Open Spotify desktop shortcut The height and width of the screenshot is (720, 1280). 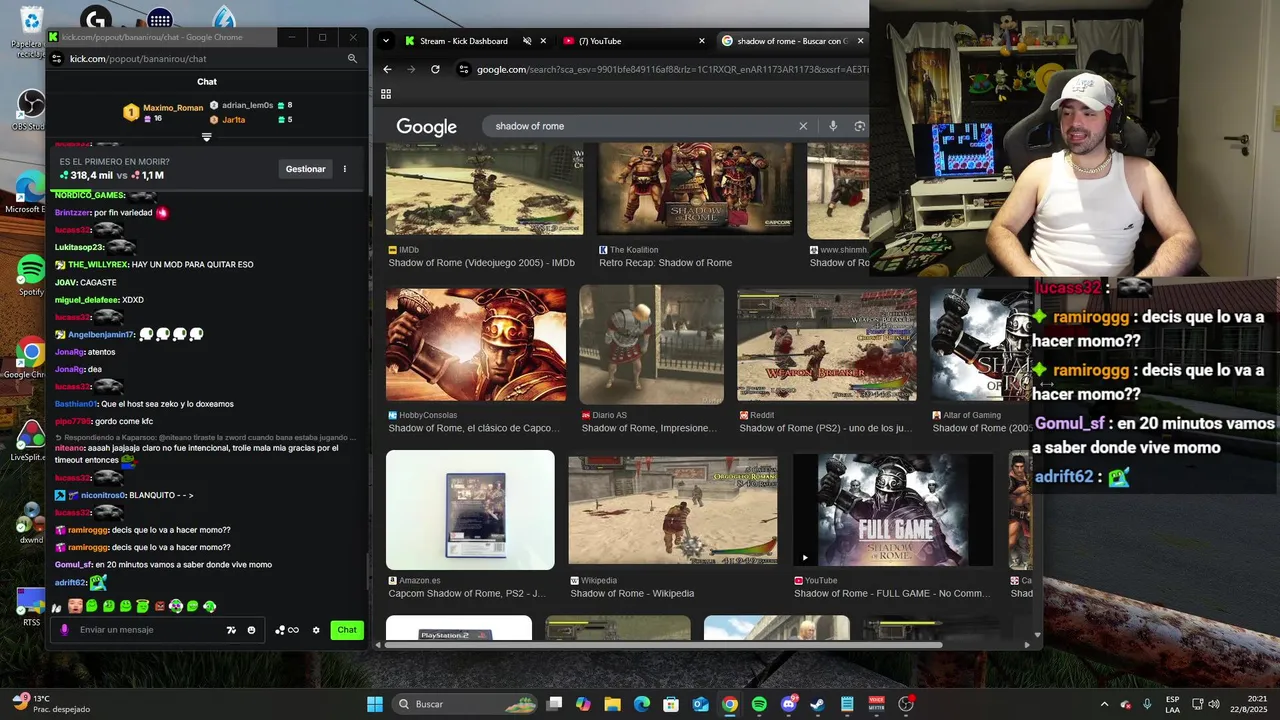point(31,275)
